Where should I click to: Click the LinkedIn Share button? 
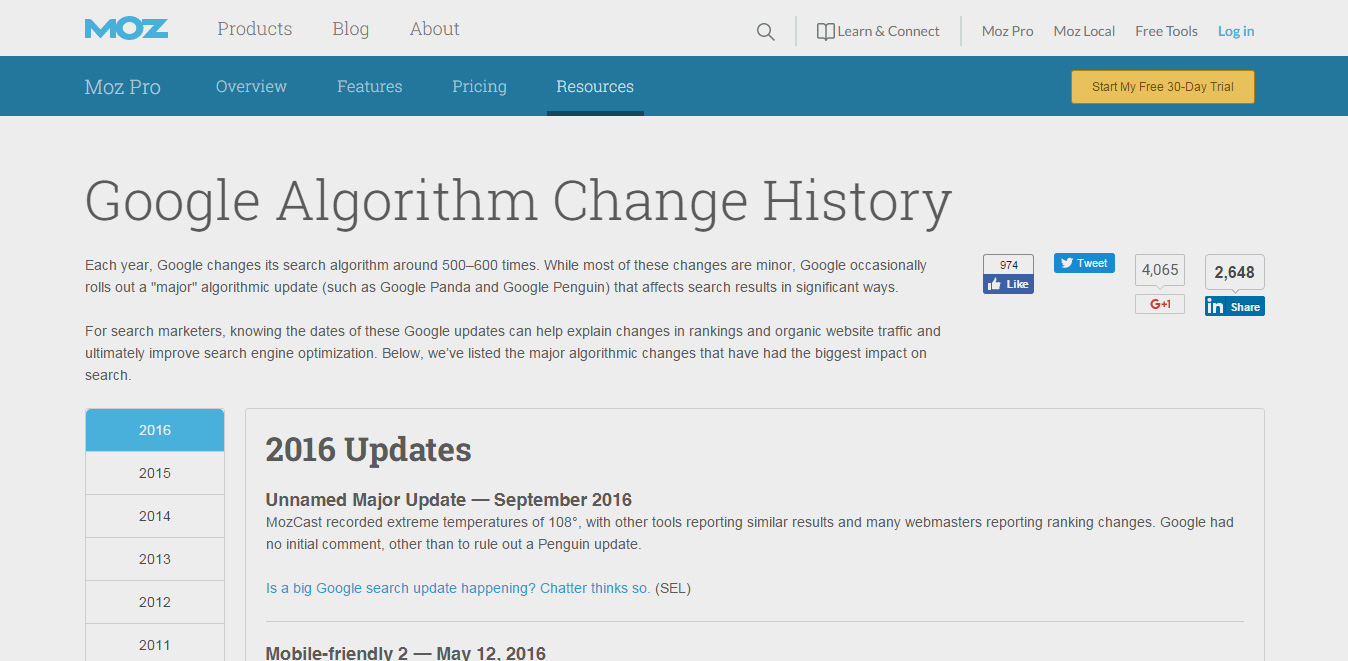[x=1235, y=306]
